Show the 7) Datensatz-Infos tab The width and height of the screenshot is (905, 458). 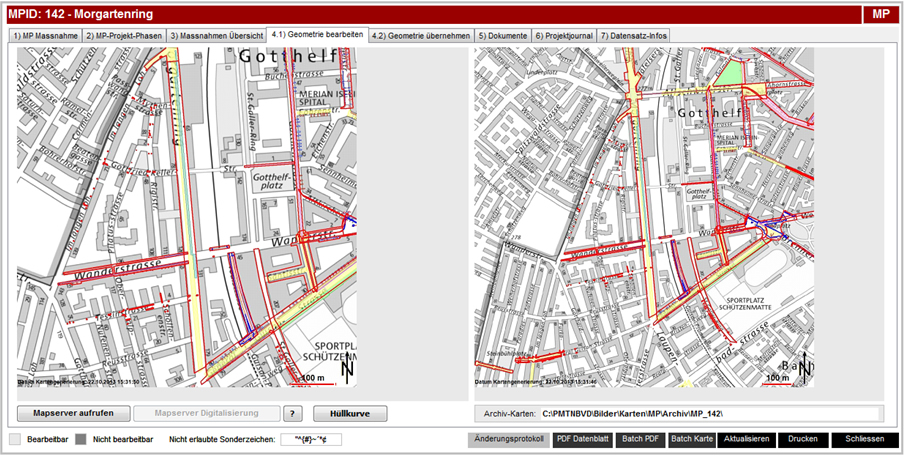634,36
